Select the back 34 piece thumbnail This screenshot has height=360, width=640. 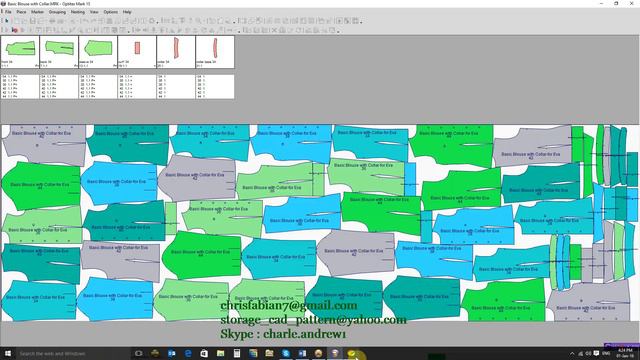[x=59, y=52]
